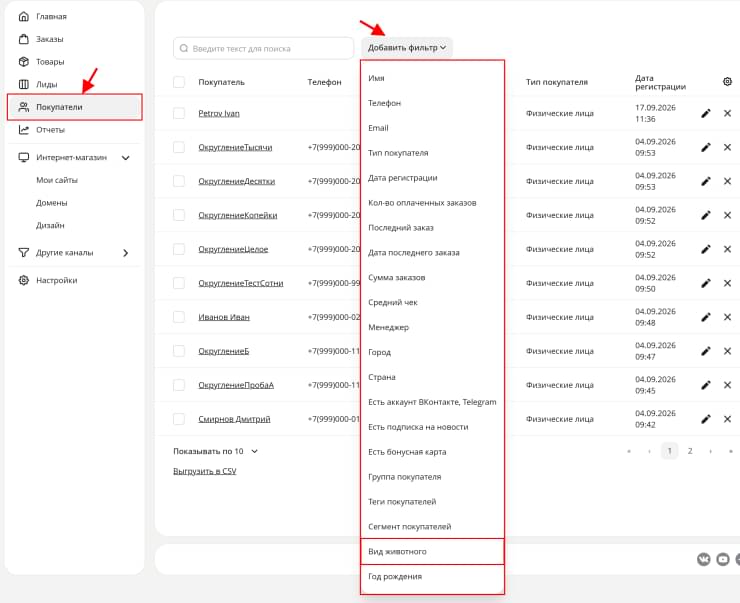Viewport: 740px width, 603px height.
Task: Open Показывать по 10 page size dropdown
Action: click(216, 452)
